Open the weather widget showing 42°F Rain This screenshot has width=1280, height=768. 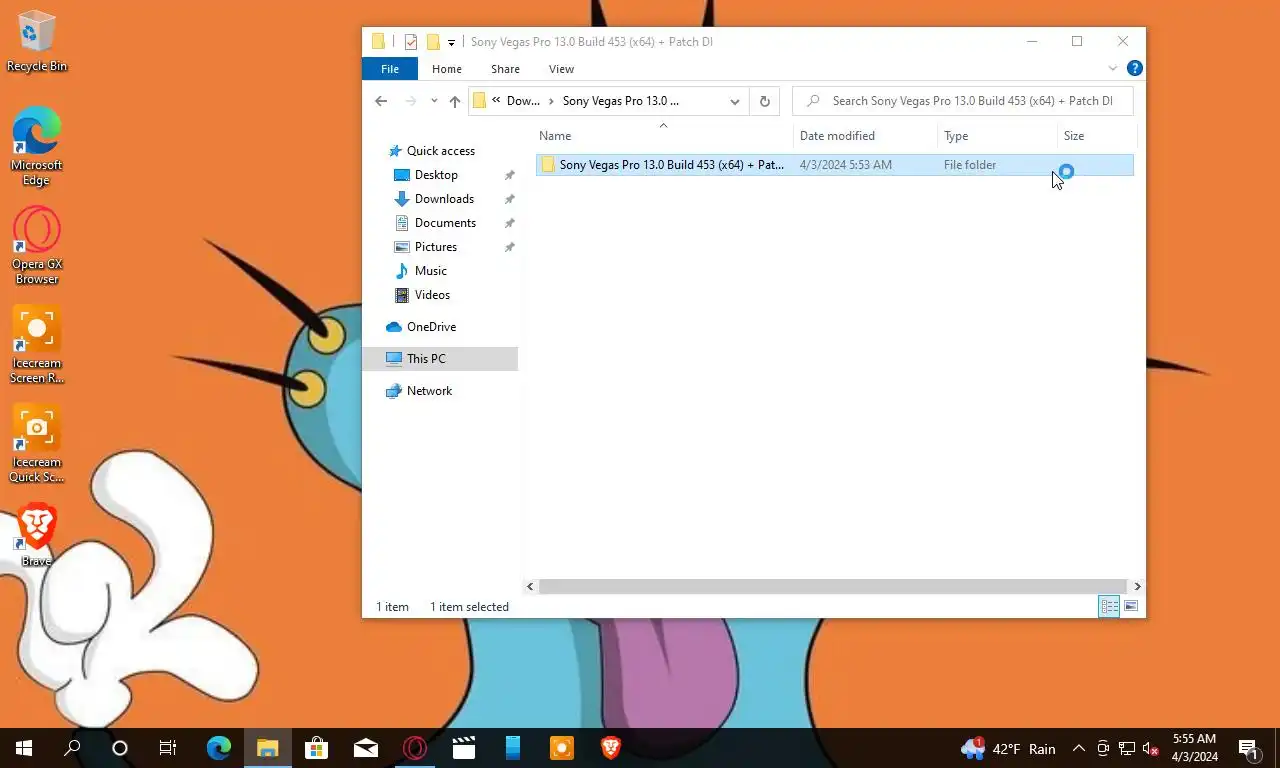(1008, 748)
